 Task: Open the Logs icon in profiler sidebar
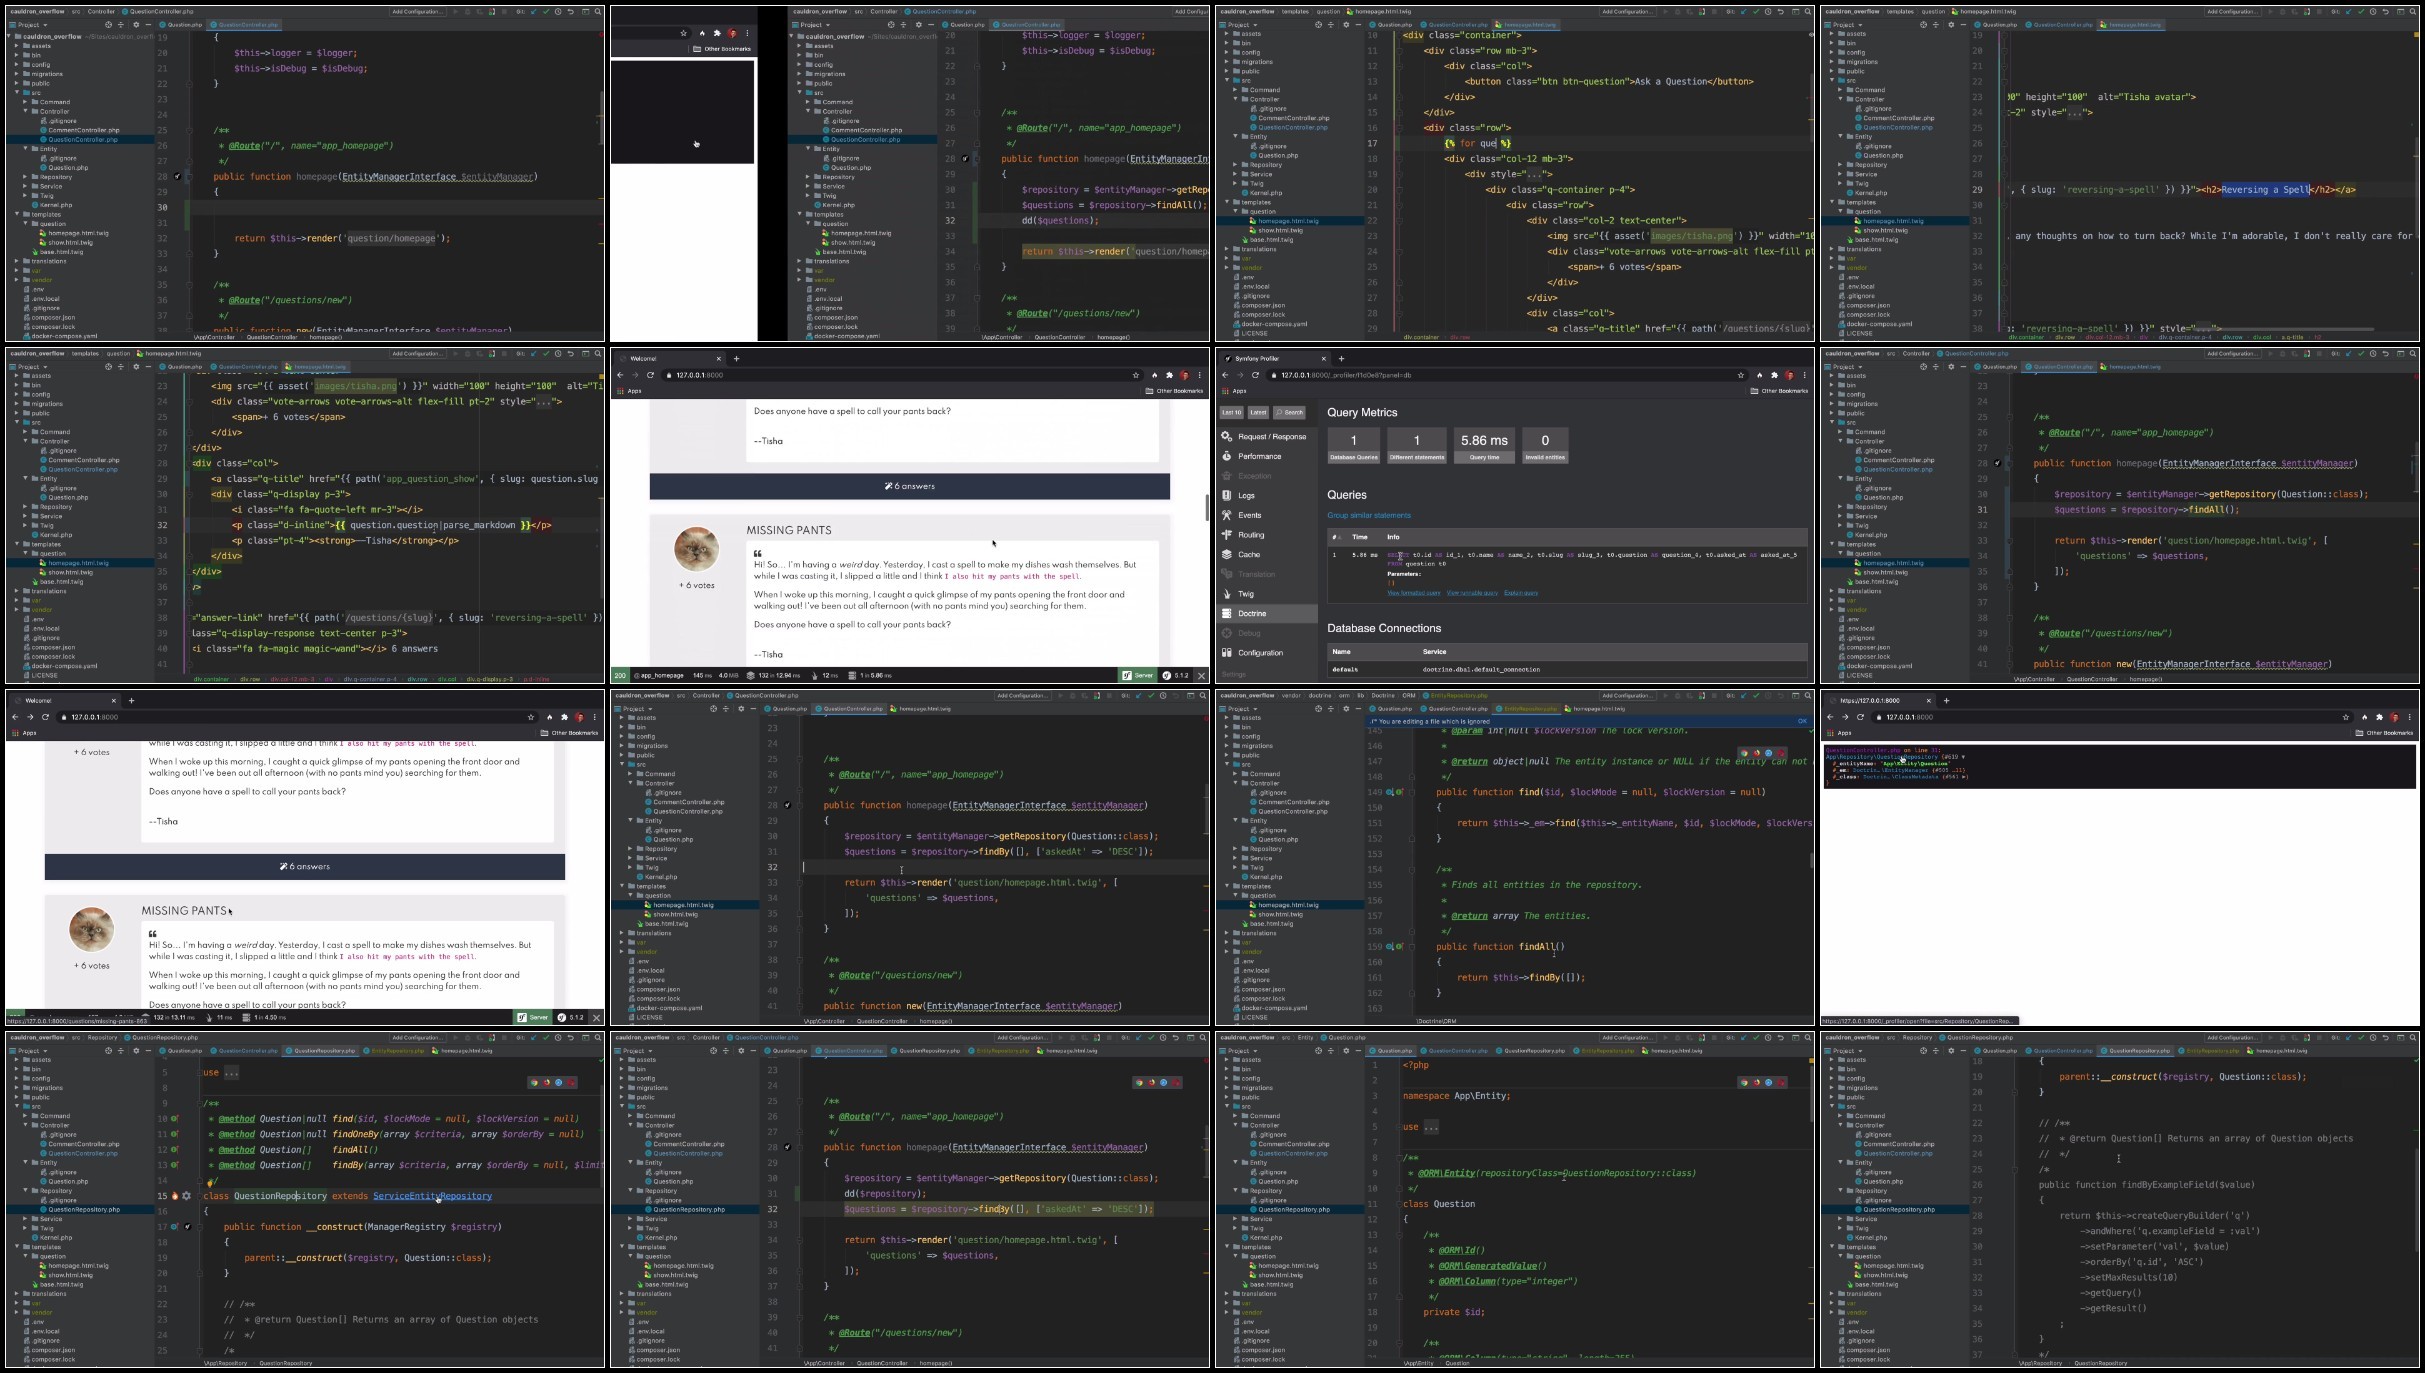coord(1227,495)
